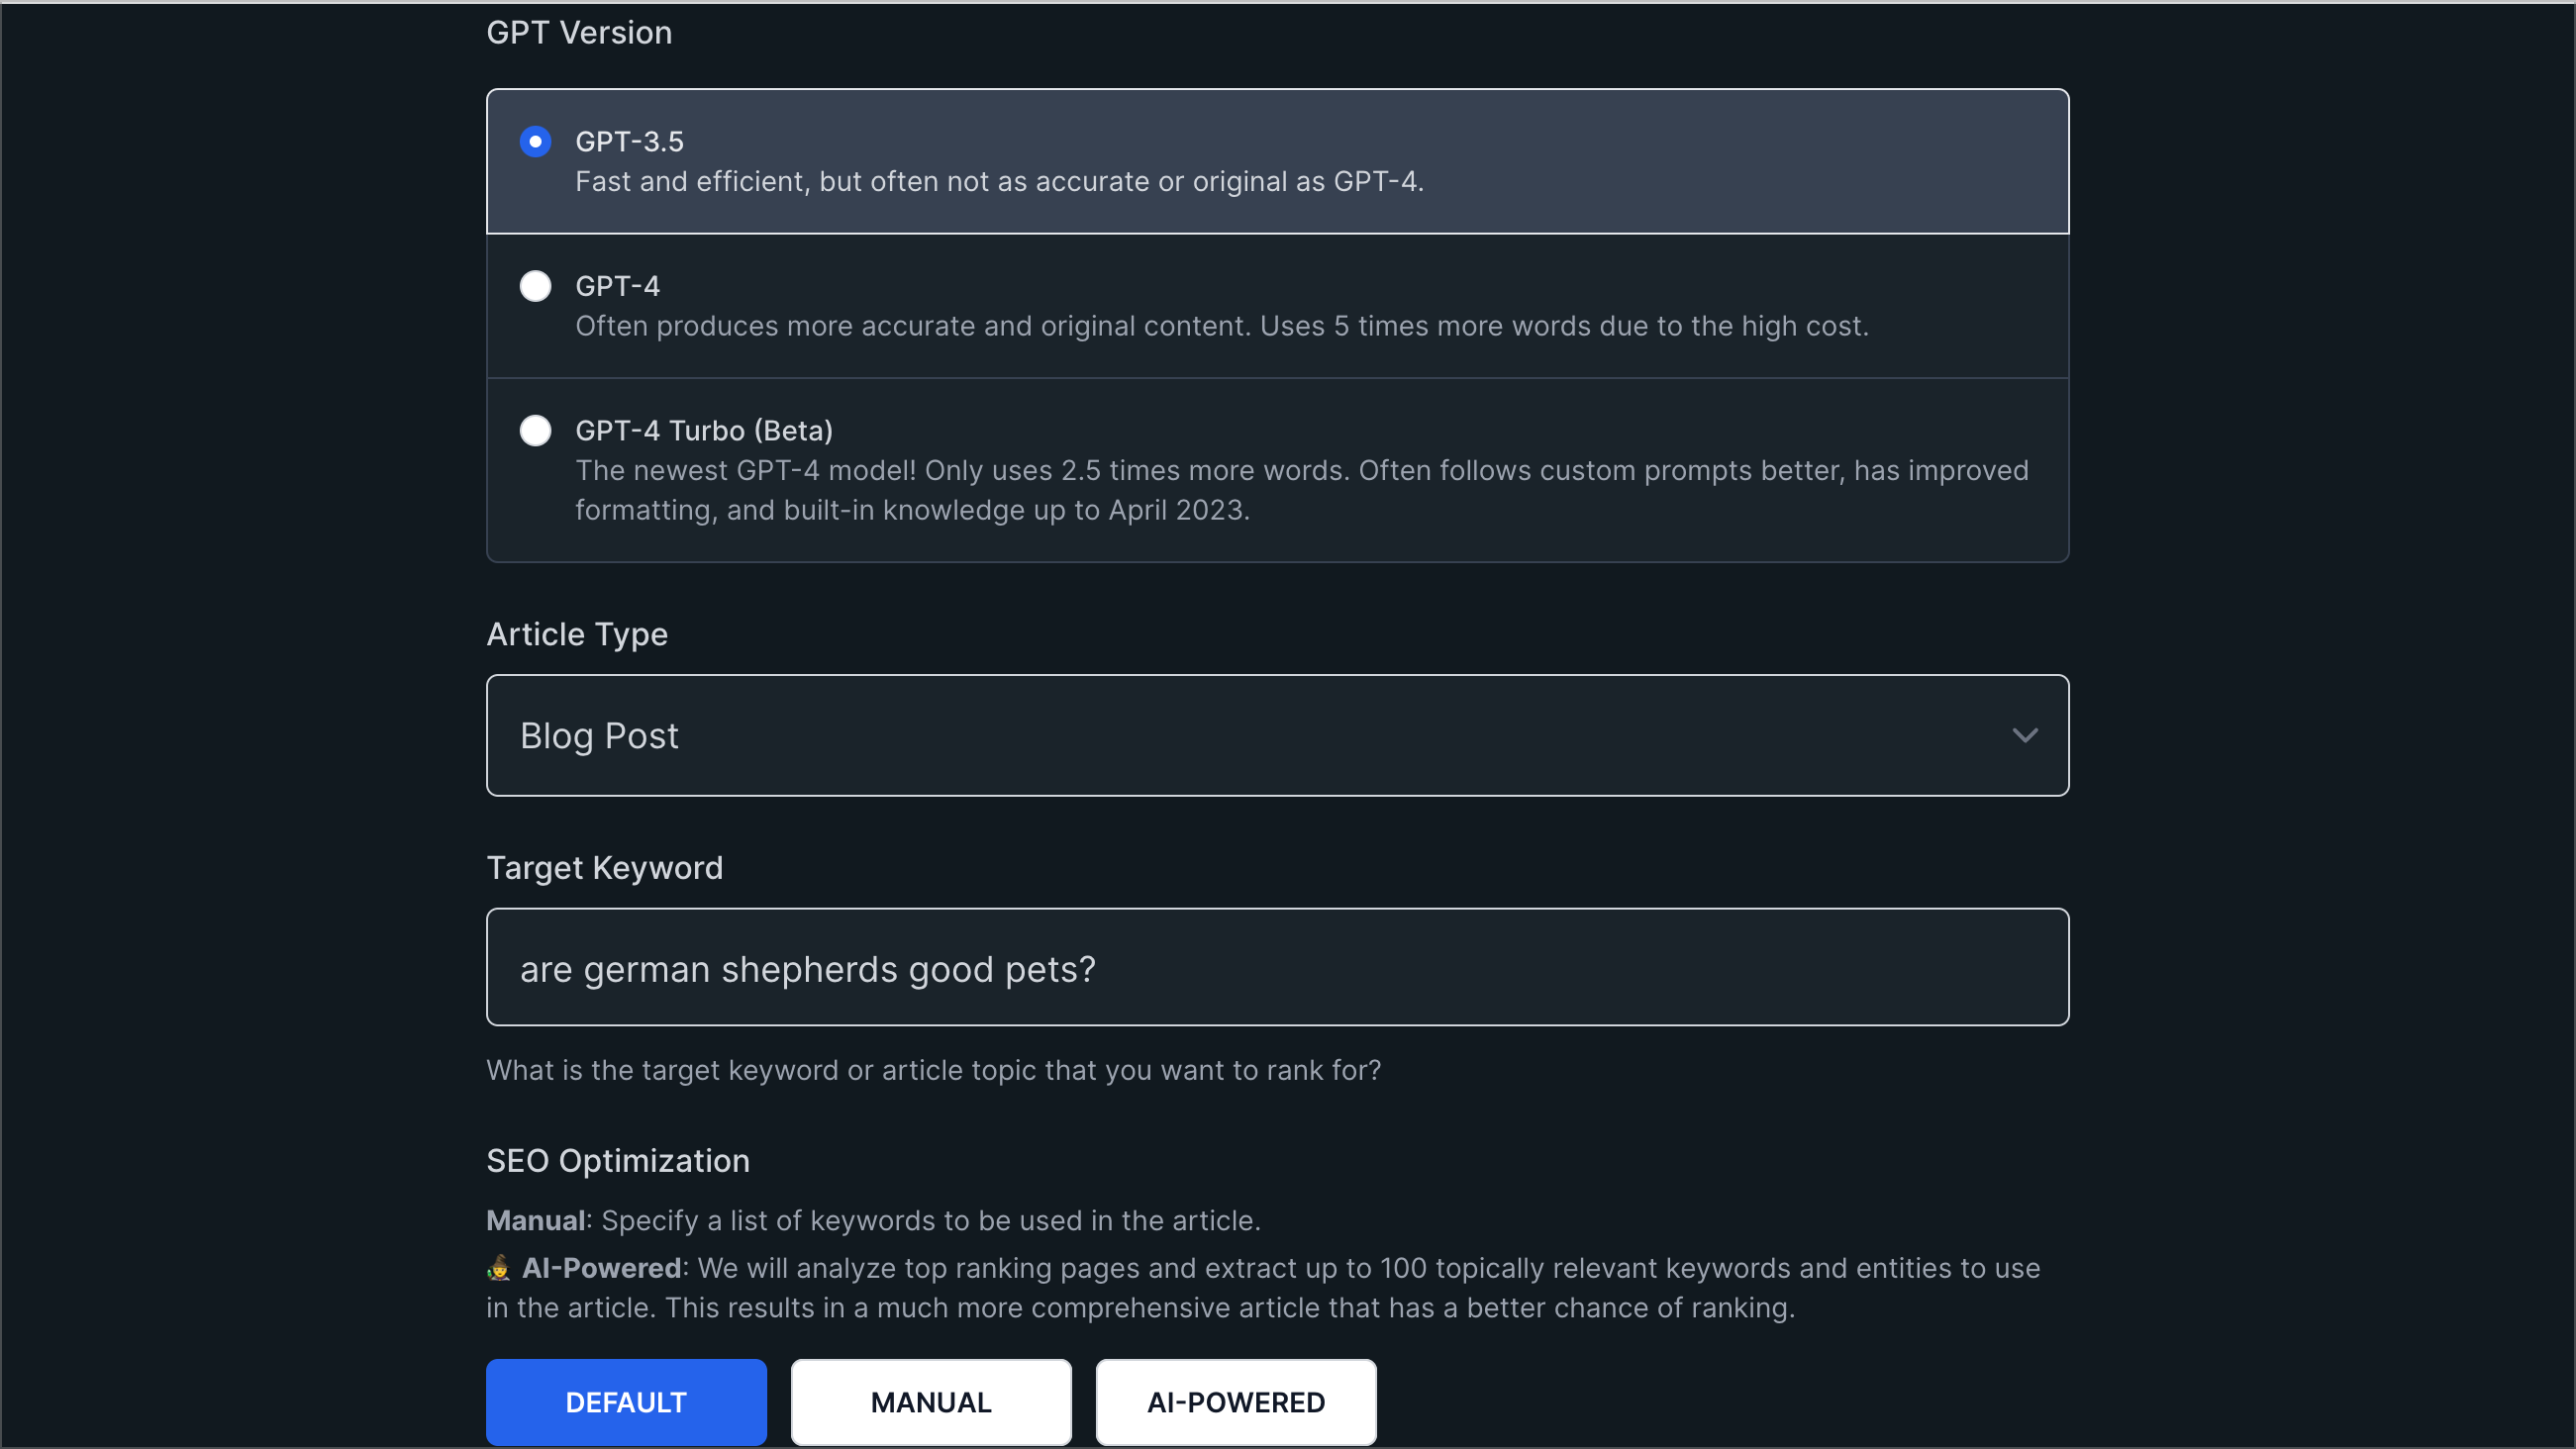Choose the MANUAL SEO optimization button
The width and height of the screenshot is (2576, 1449).
coord(931,1402)
